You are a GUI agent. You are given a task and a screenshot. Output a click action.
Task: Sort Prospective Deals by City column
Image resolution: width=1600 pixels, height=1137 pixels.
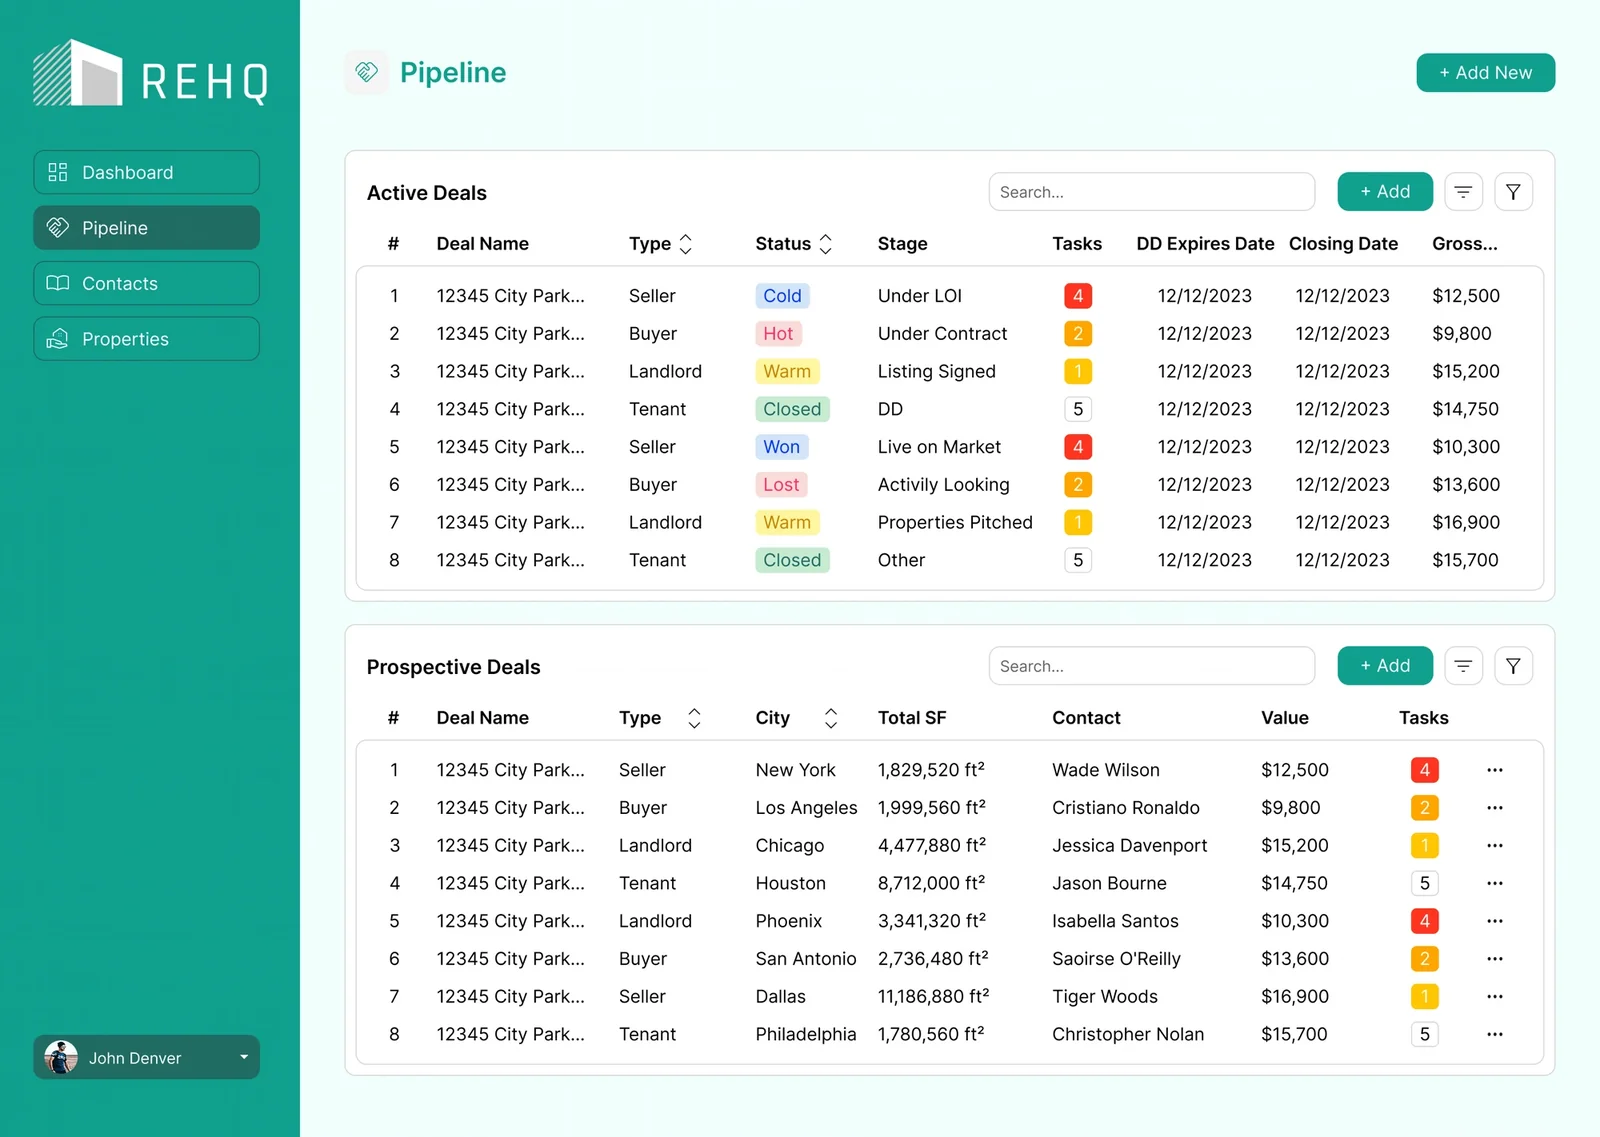(x=831, y=718)
